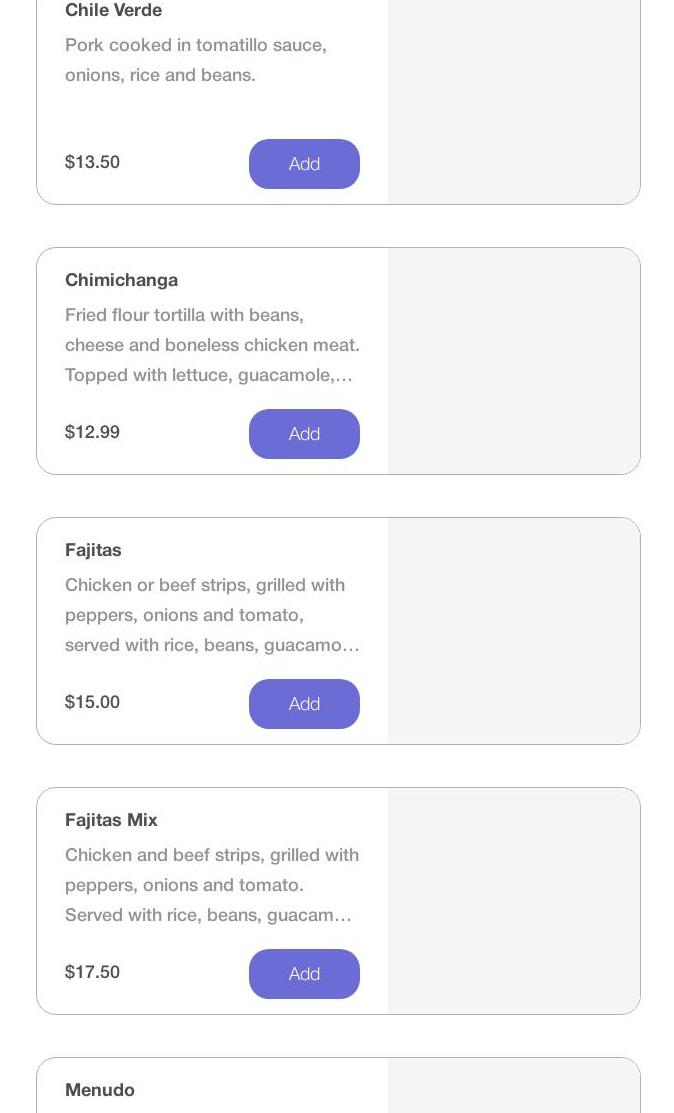Viewport: 674px width, 1113px height.
Task: Click the $12.99 Chimichanga price
Action: (x=92, y=432)
